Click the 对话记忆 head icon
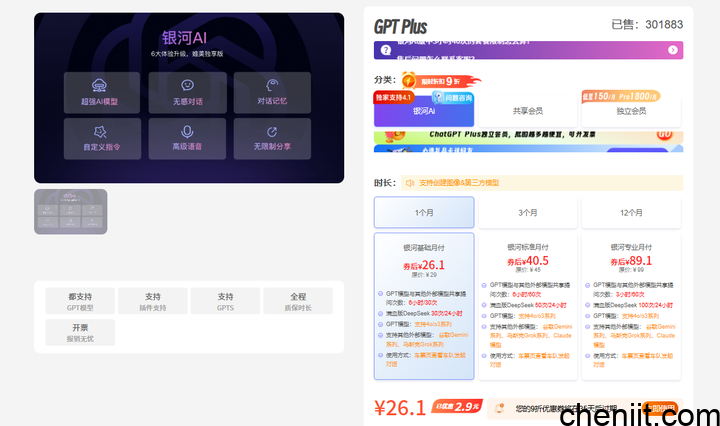Image resolution: width=720 pixels, height=426 pixels. tap(273, 84)
